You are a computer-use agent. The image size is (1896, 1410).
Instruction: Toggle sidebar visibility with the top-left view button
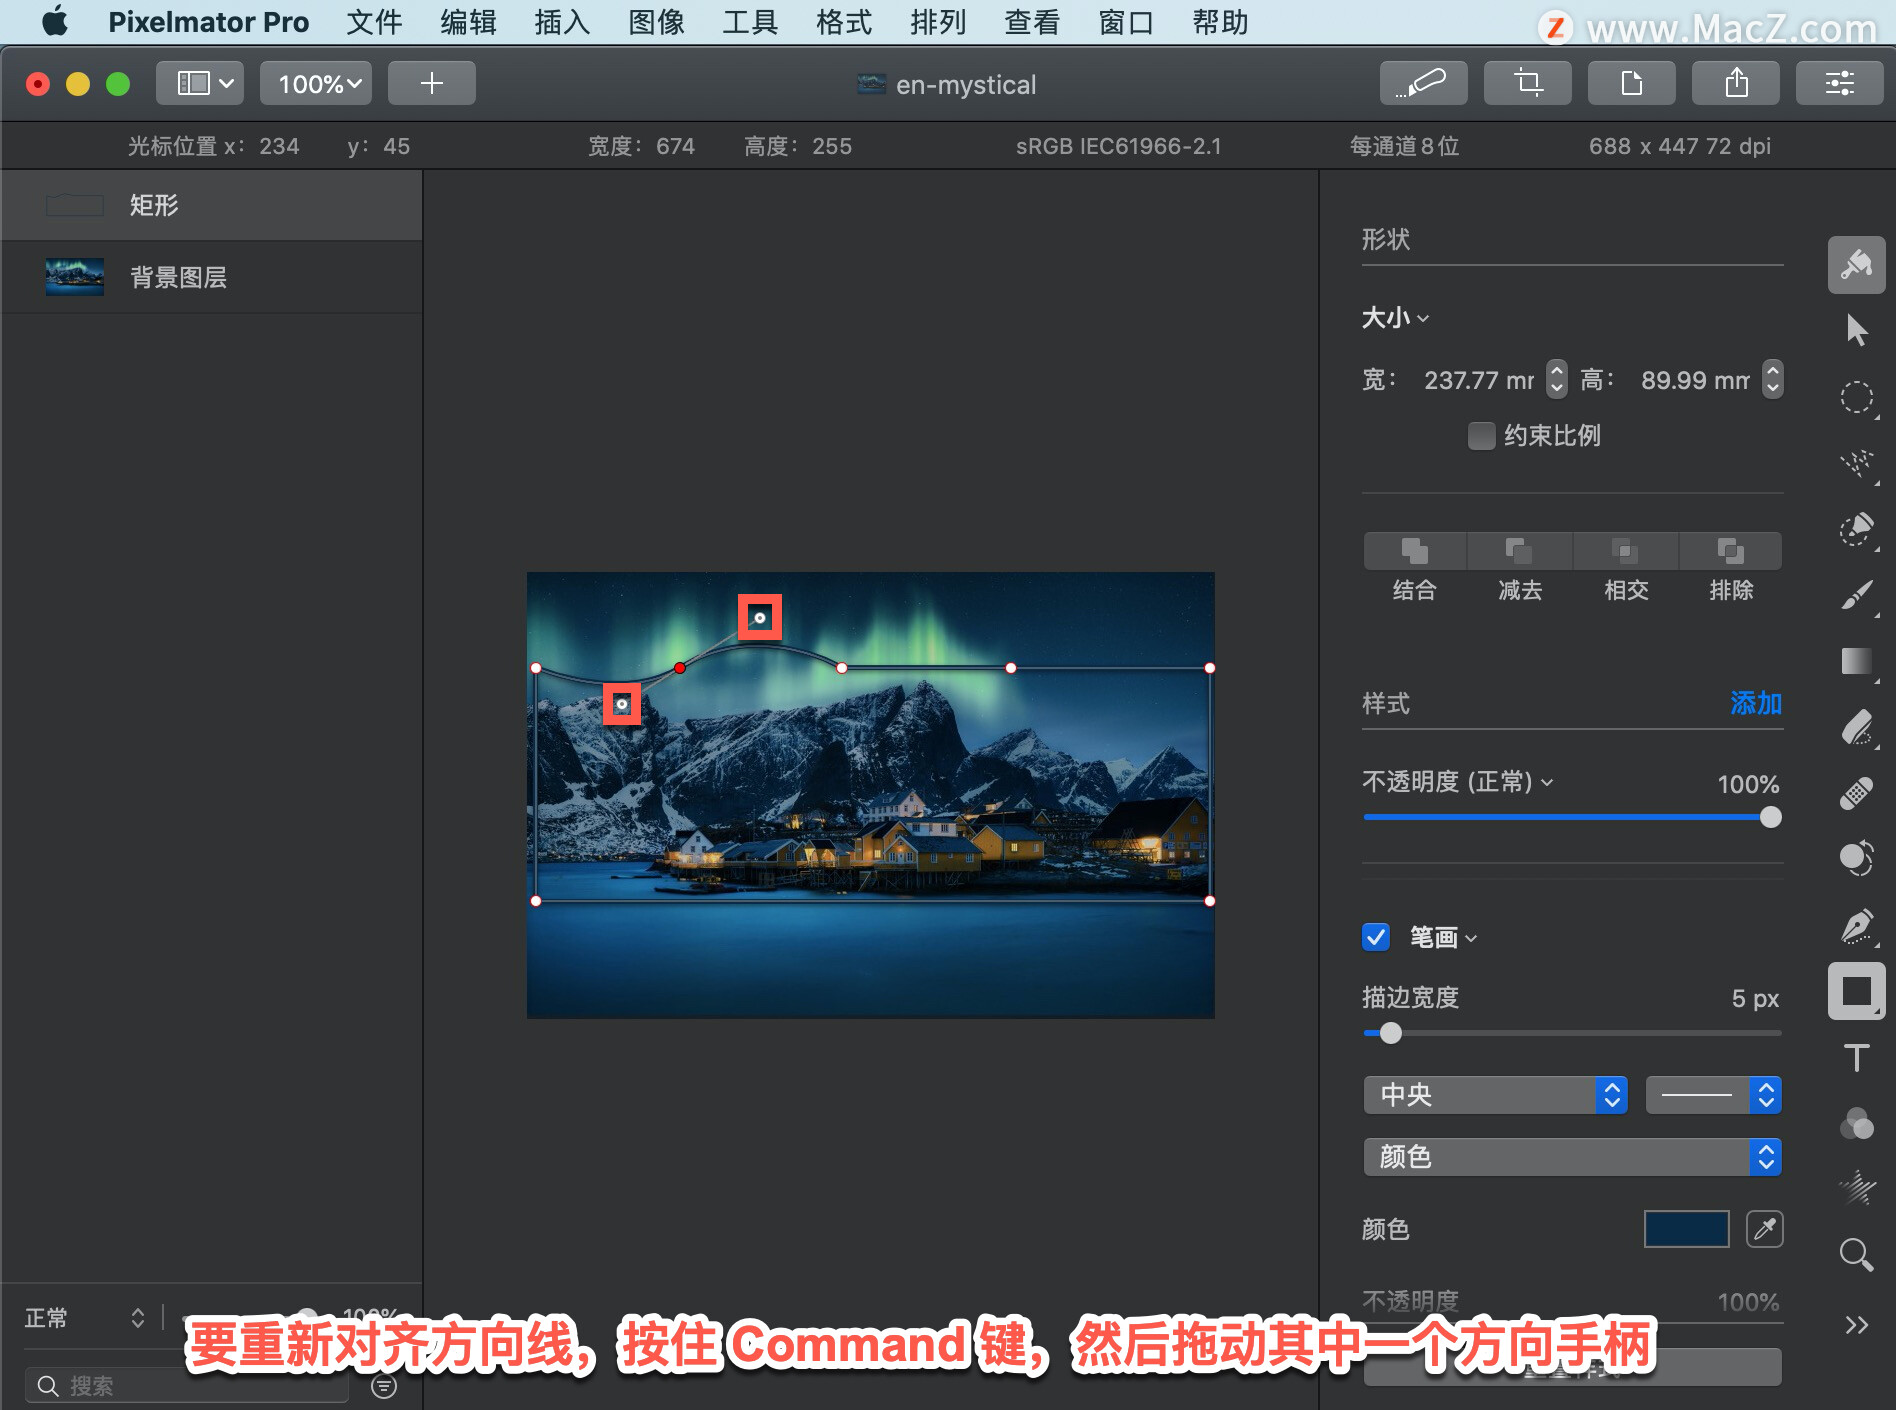tap(199, 83)
